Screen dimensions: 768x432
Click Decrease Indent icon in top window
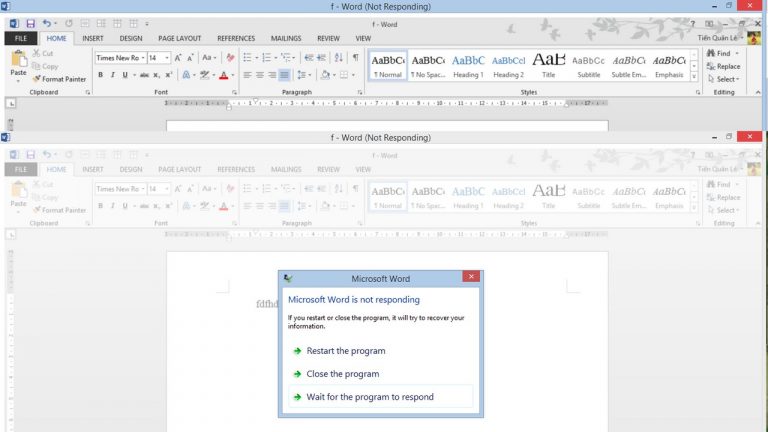pyautogui.click(x=309, y=58)
